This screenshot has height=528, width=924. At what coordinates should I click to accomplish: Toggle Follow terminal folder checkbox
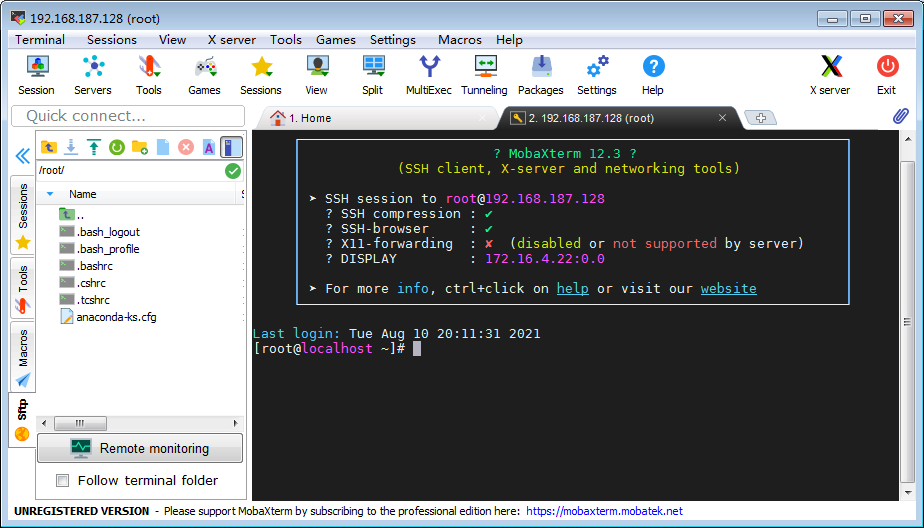(x=63, y=481)
